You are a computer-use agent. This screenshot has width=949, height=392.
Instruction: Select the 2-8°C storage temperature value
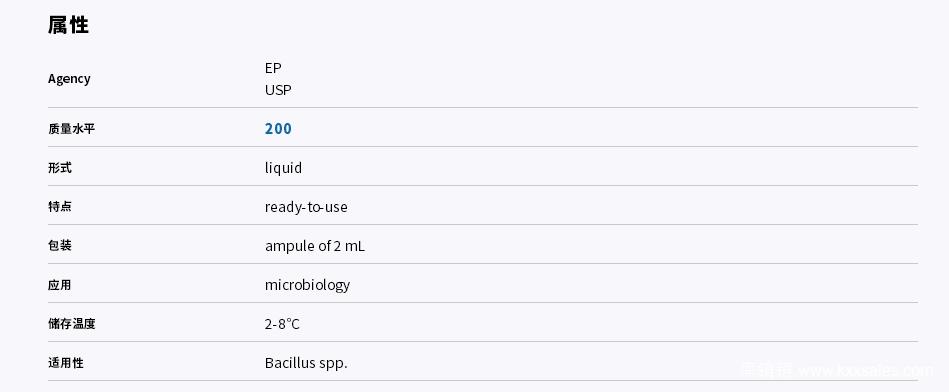[x=282, y=324]
